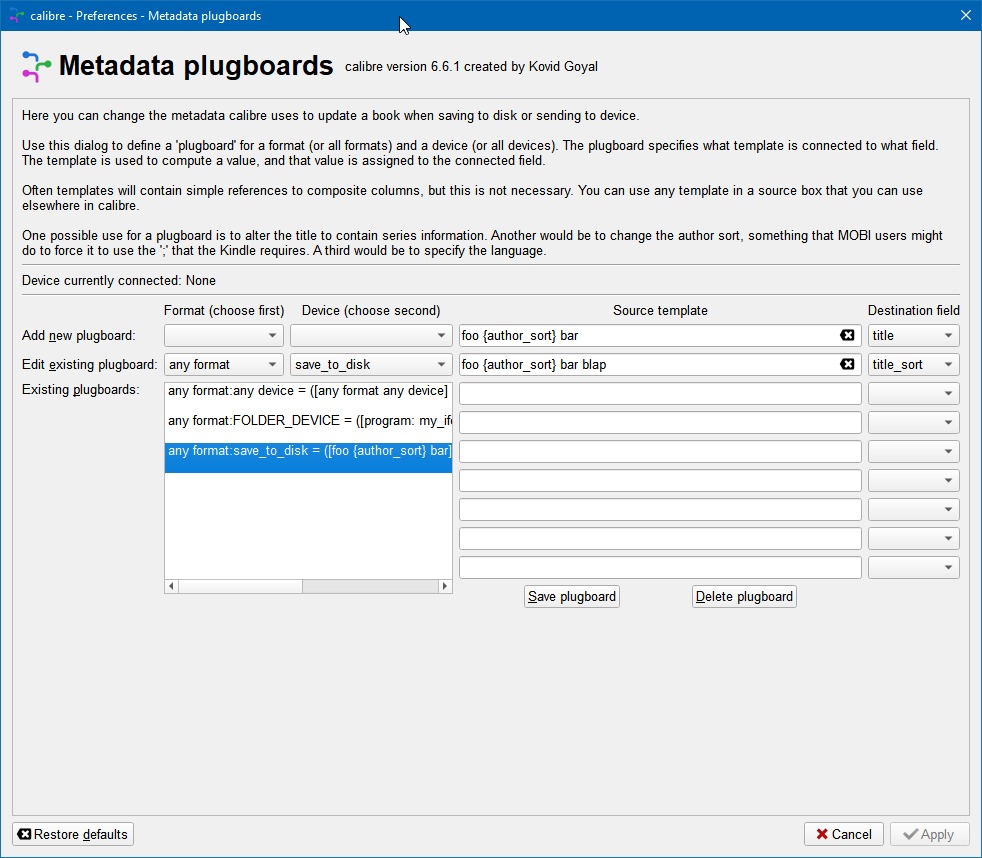The width and height of the screenshot is (982, 858).
Task: Change the title destination field dropdown
Action: 913,336
